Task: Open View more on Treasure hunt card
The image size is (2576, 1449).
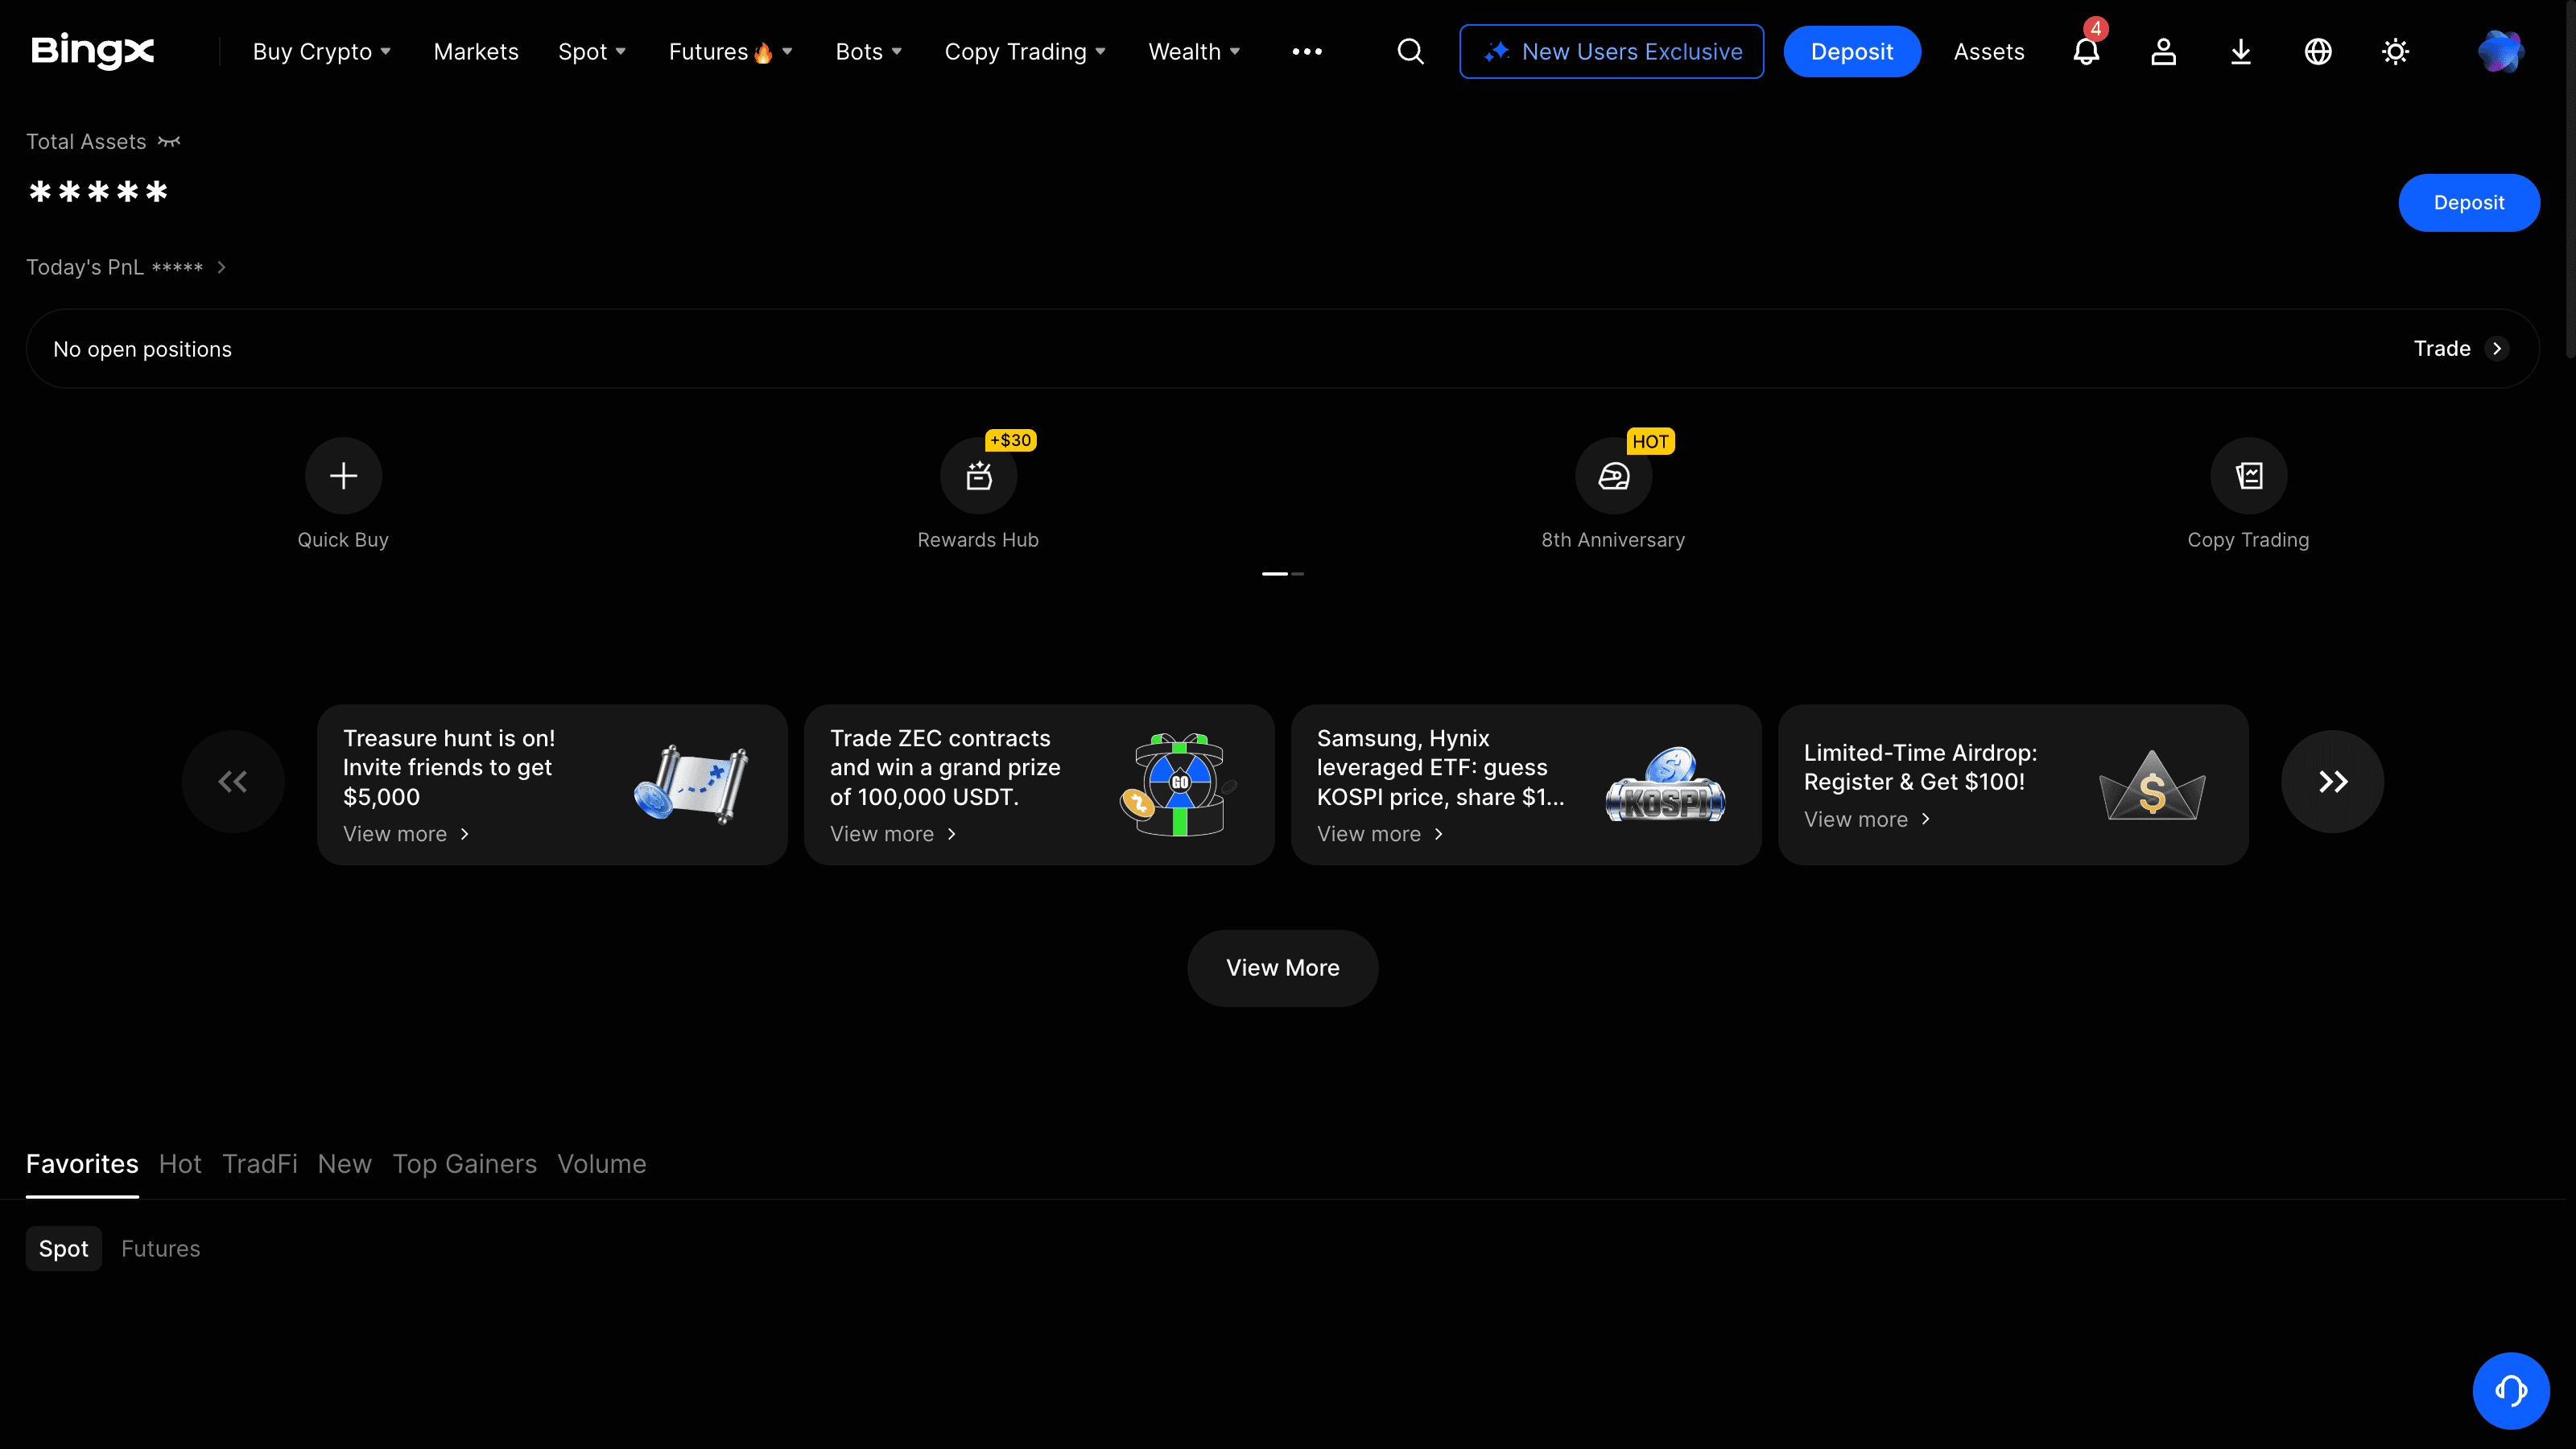Action: [406, 834]
